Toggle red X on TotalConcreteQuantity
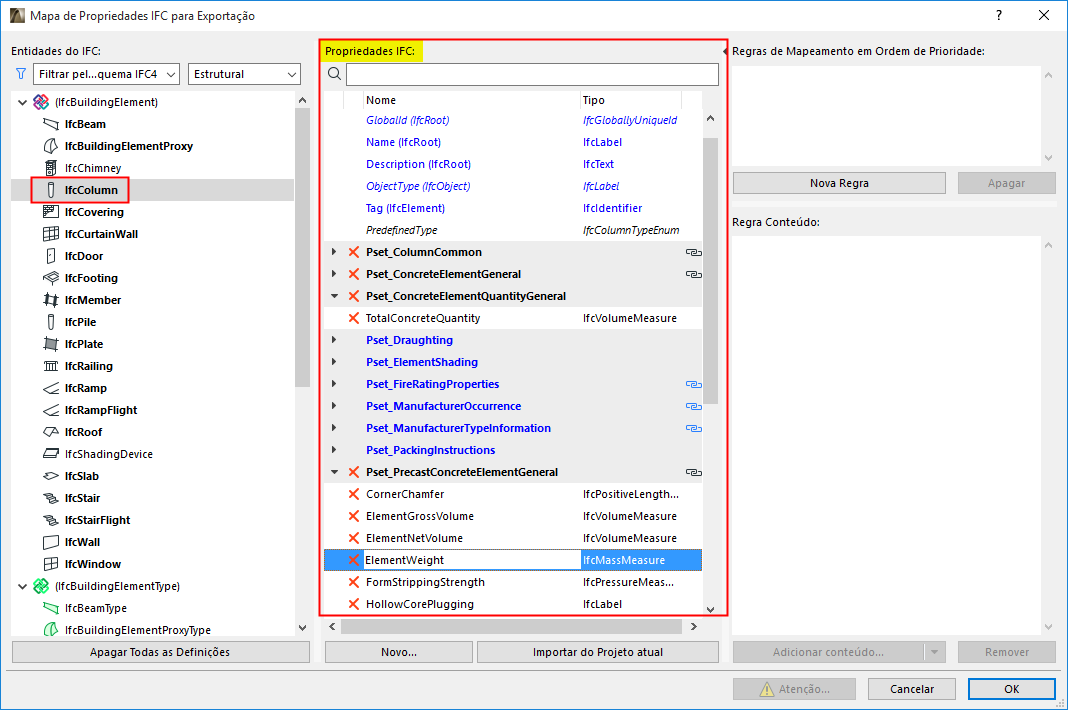 tap(354, 318)
